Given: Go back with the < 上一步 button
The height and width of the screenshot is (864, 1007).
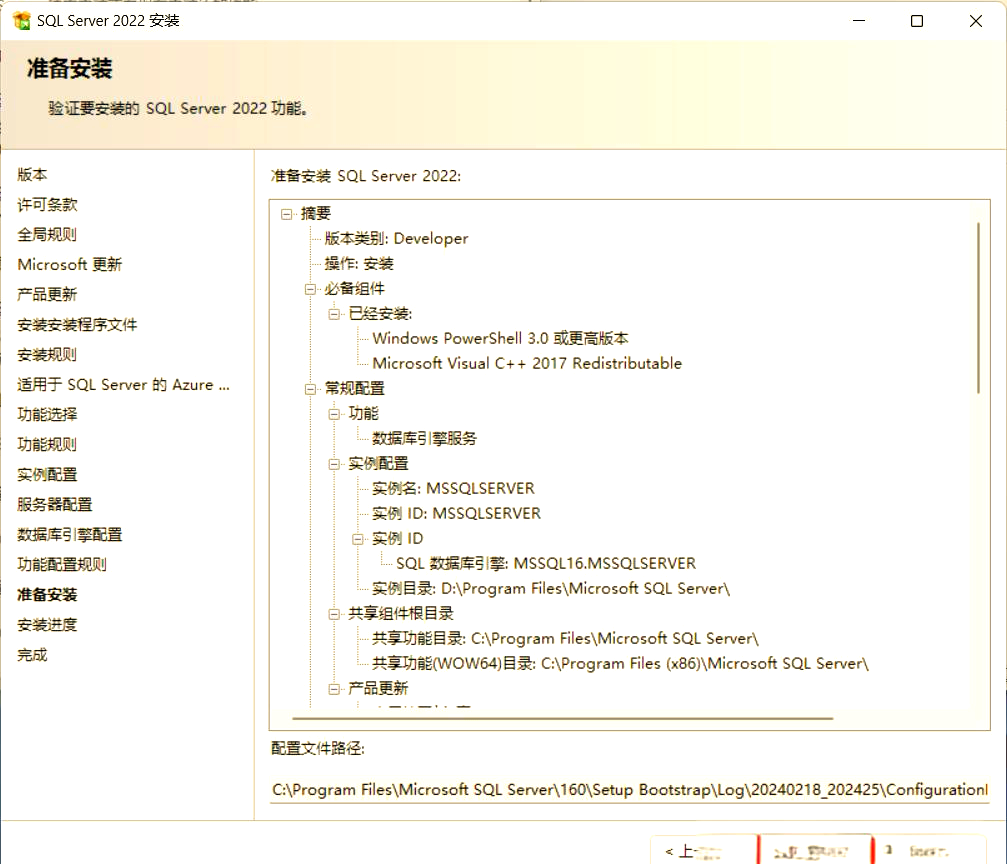Looking at the screenshot, I should (704, 851).
